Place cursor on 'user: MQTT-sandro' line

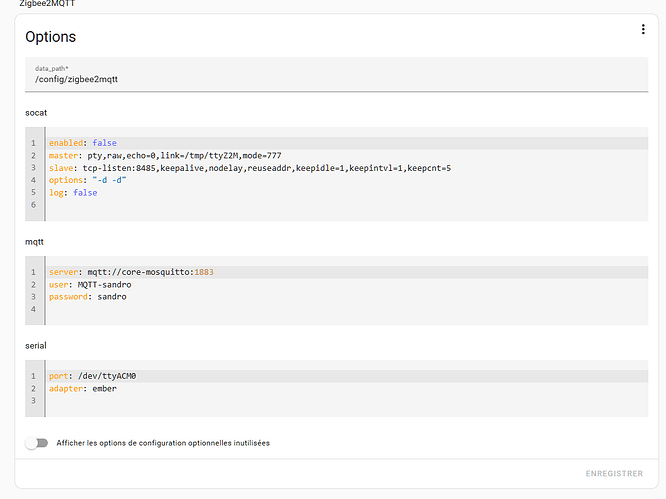(x=92, y=285)
